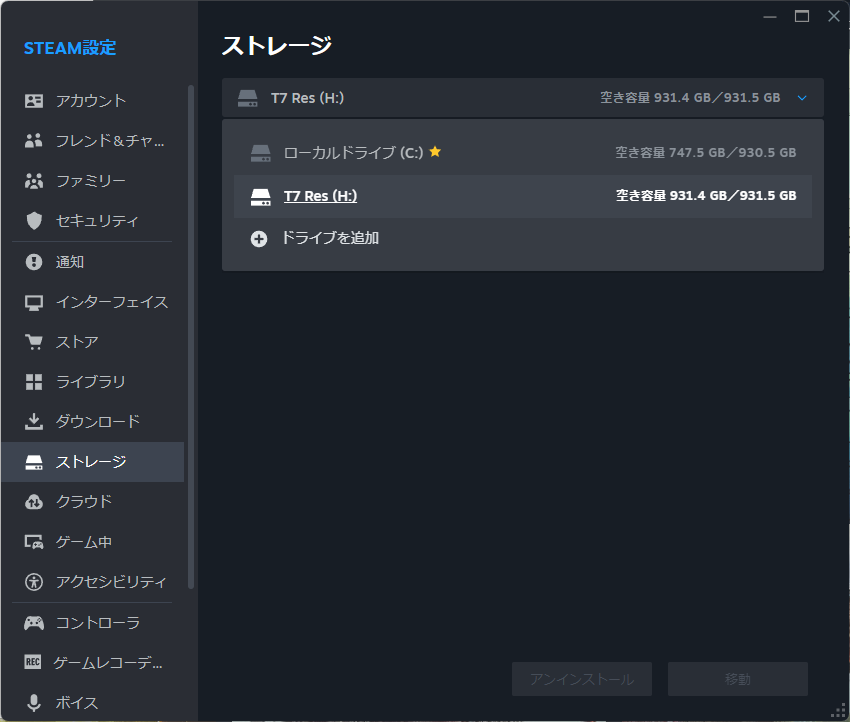Click the Accessibility icon in the sidebar
This screenshot has height=722, width=850.
[x=34, y=582]
